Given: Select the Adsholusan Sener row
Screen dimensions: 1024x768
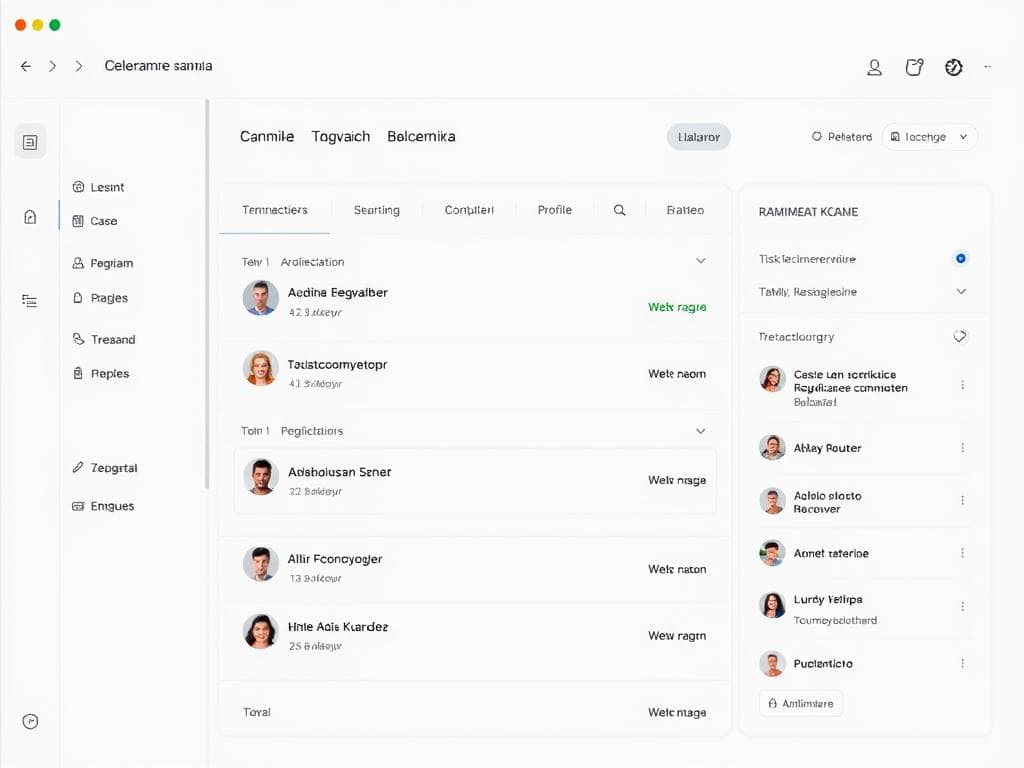Looking at the screenshot, I should coord(475,481).
